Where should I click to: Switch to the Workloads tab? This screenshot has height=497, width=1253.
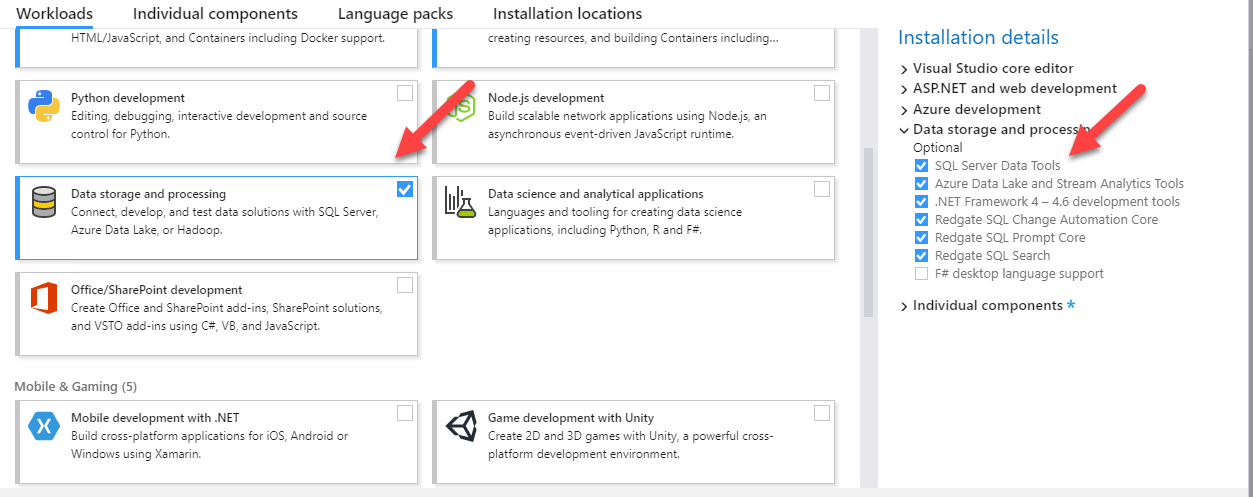pyautogui.click(x=54, y=14)
